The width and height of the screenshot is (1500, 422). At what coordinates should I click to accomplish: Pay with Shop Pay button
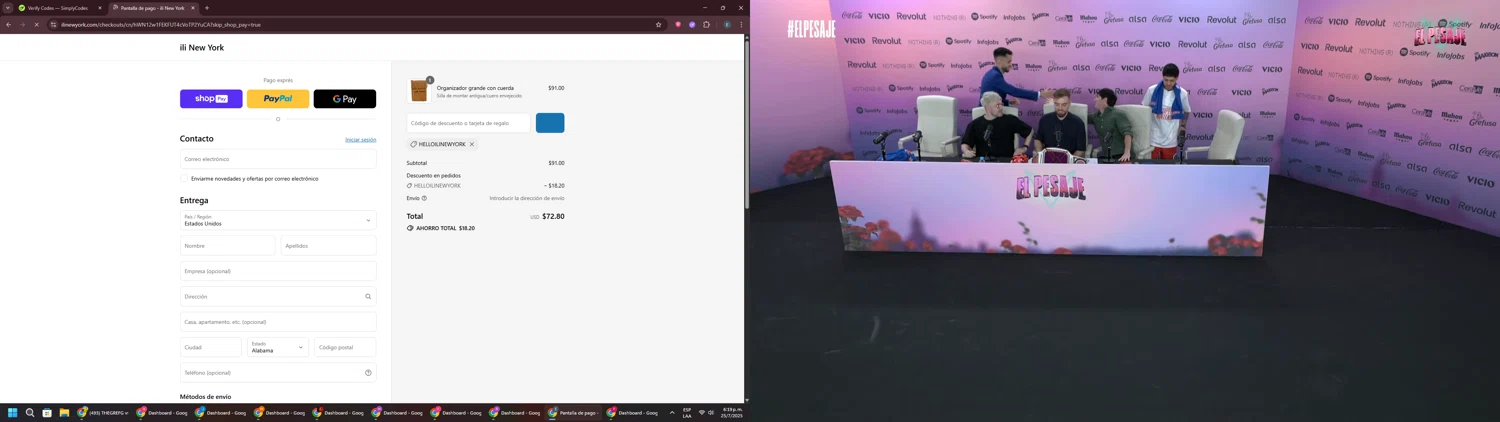coord(211,99)
